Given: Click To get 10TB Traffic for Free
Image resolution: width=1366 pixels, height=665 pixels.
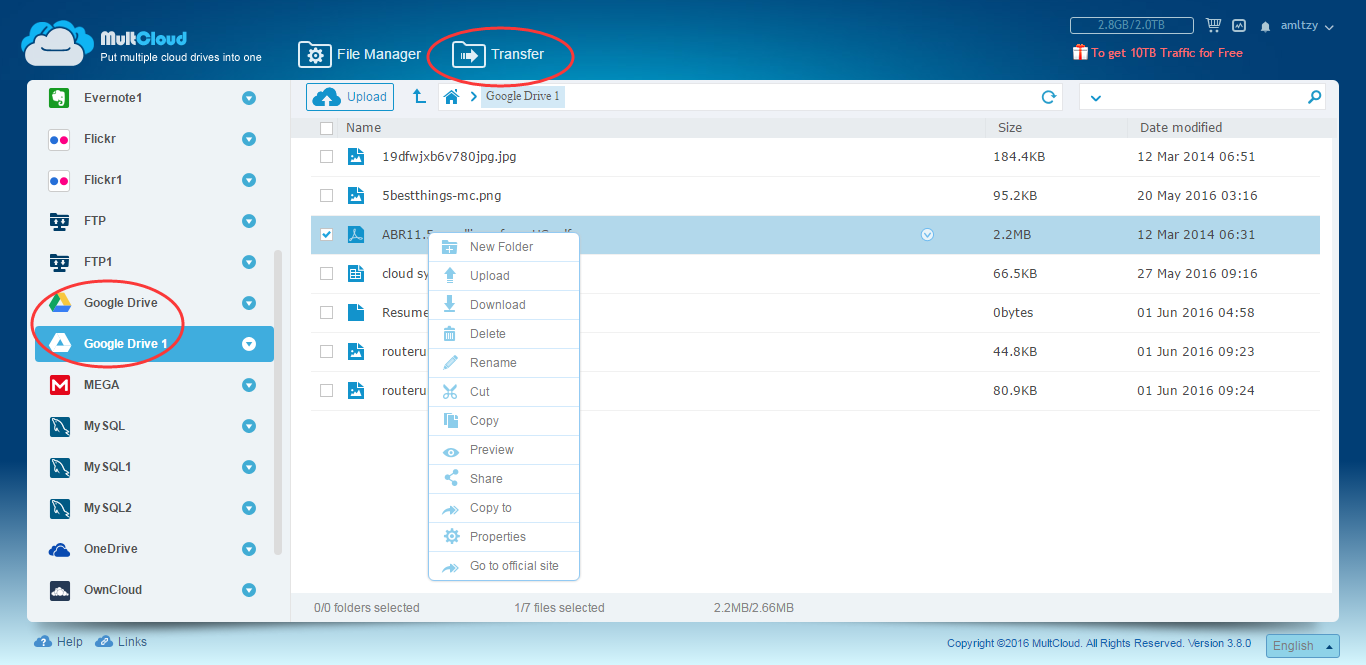Looking at the screenshot, I should (1158, 53).
